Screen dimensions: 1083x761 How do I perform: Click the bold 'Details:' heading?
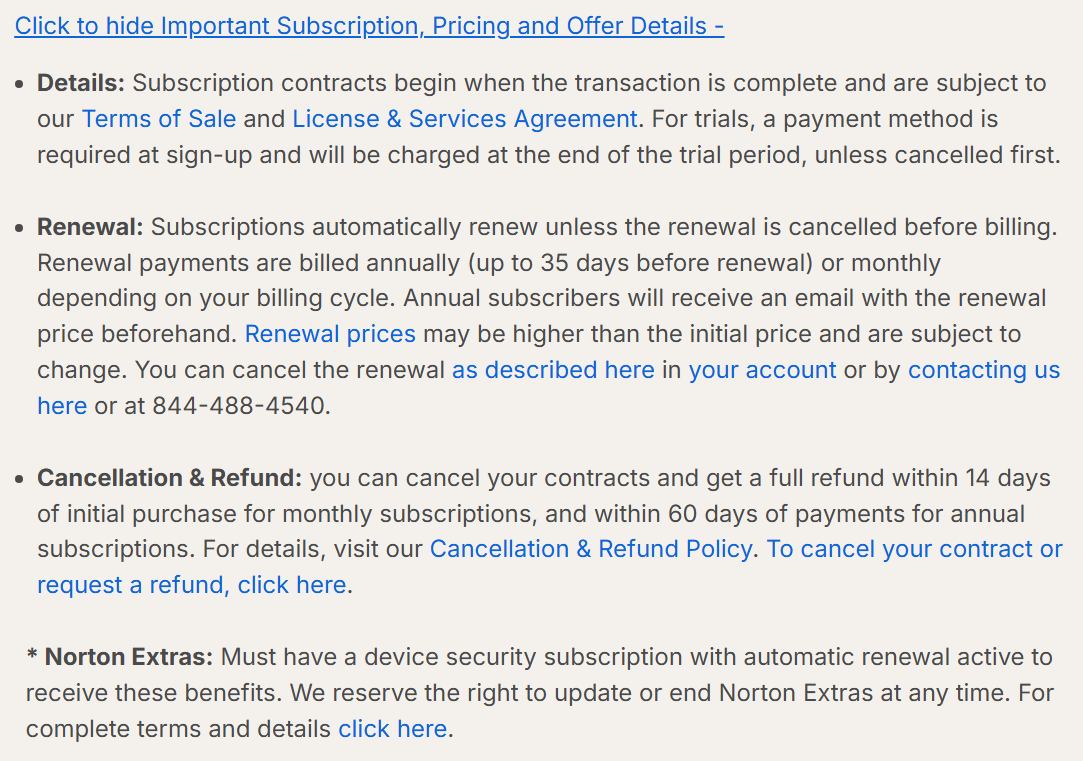[x=81, y=83]
